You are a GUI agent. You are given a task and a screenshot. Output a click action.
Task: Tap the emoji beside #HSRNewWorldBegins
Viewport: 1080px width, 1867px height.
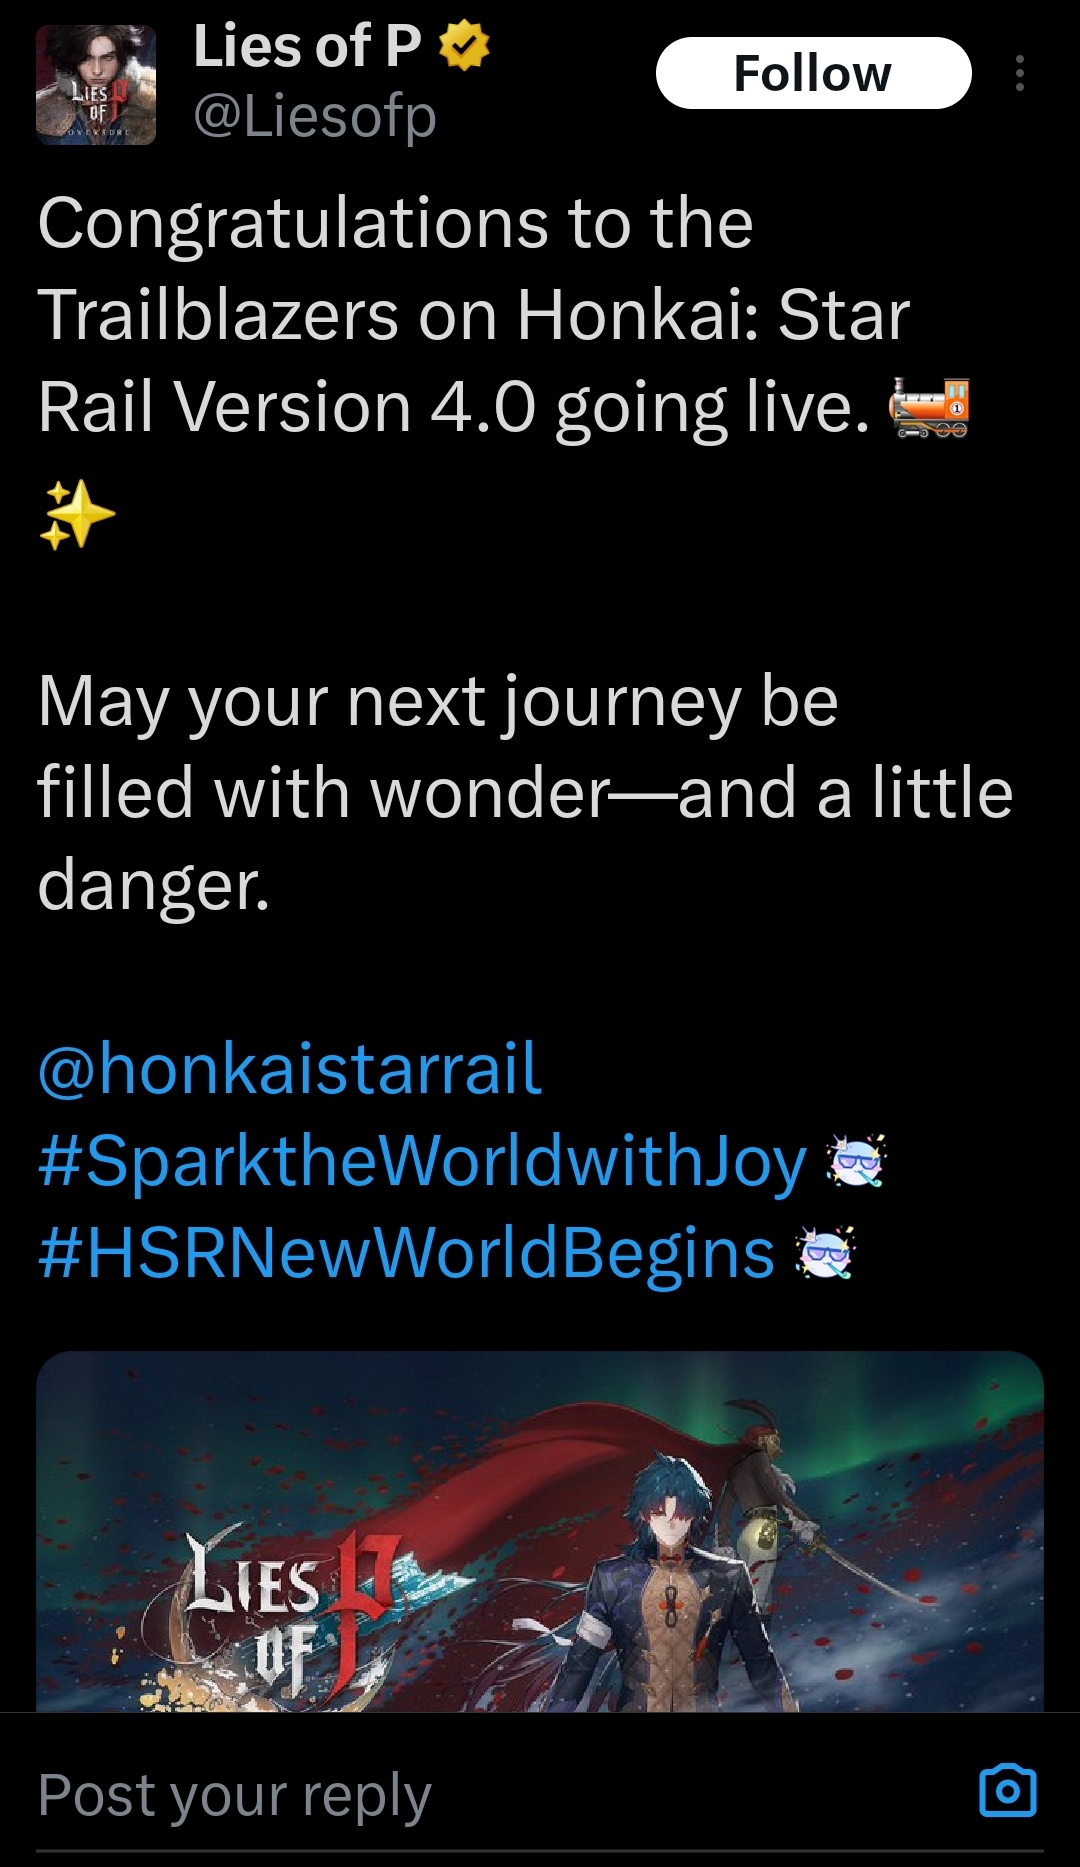[825, 1253]
